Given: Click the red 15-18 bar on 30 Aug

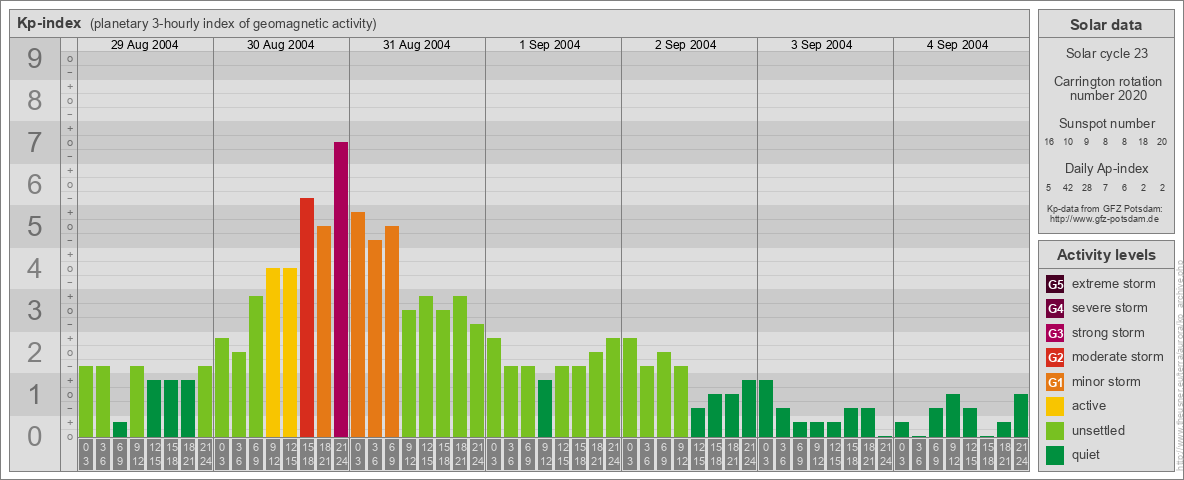Looking at the screenshot, I should click(307, 317).
